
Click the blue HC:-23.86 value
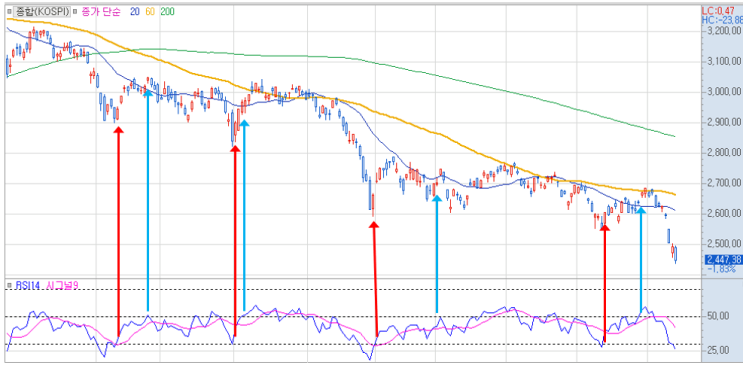(x=722, y=19)
